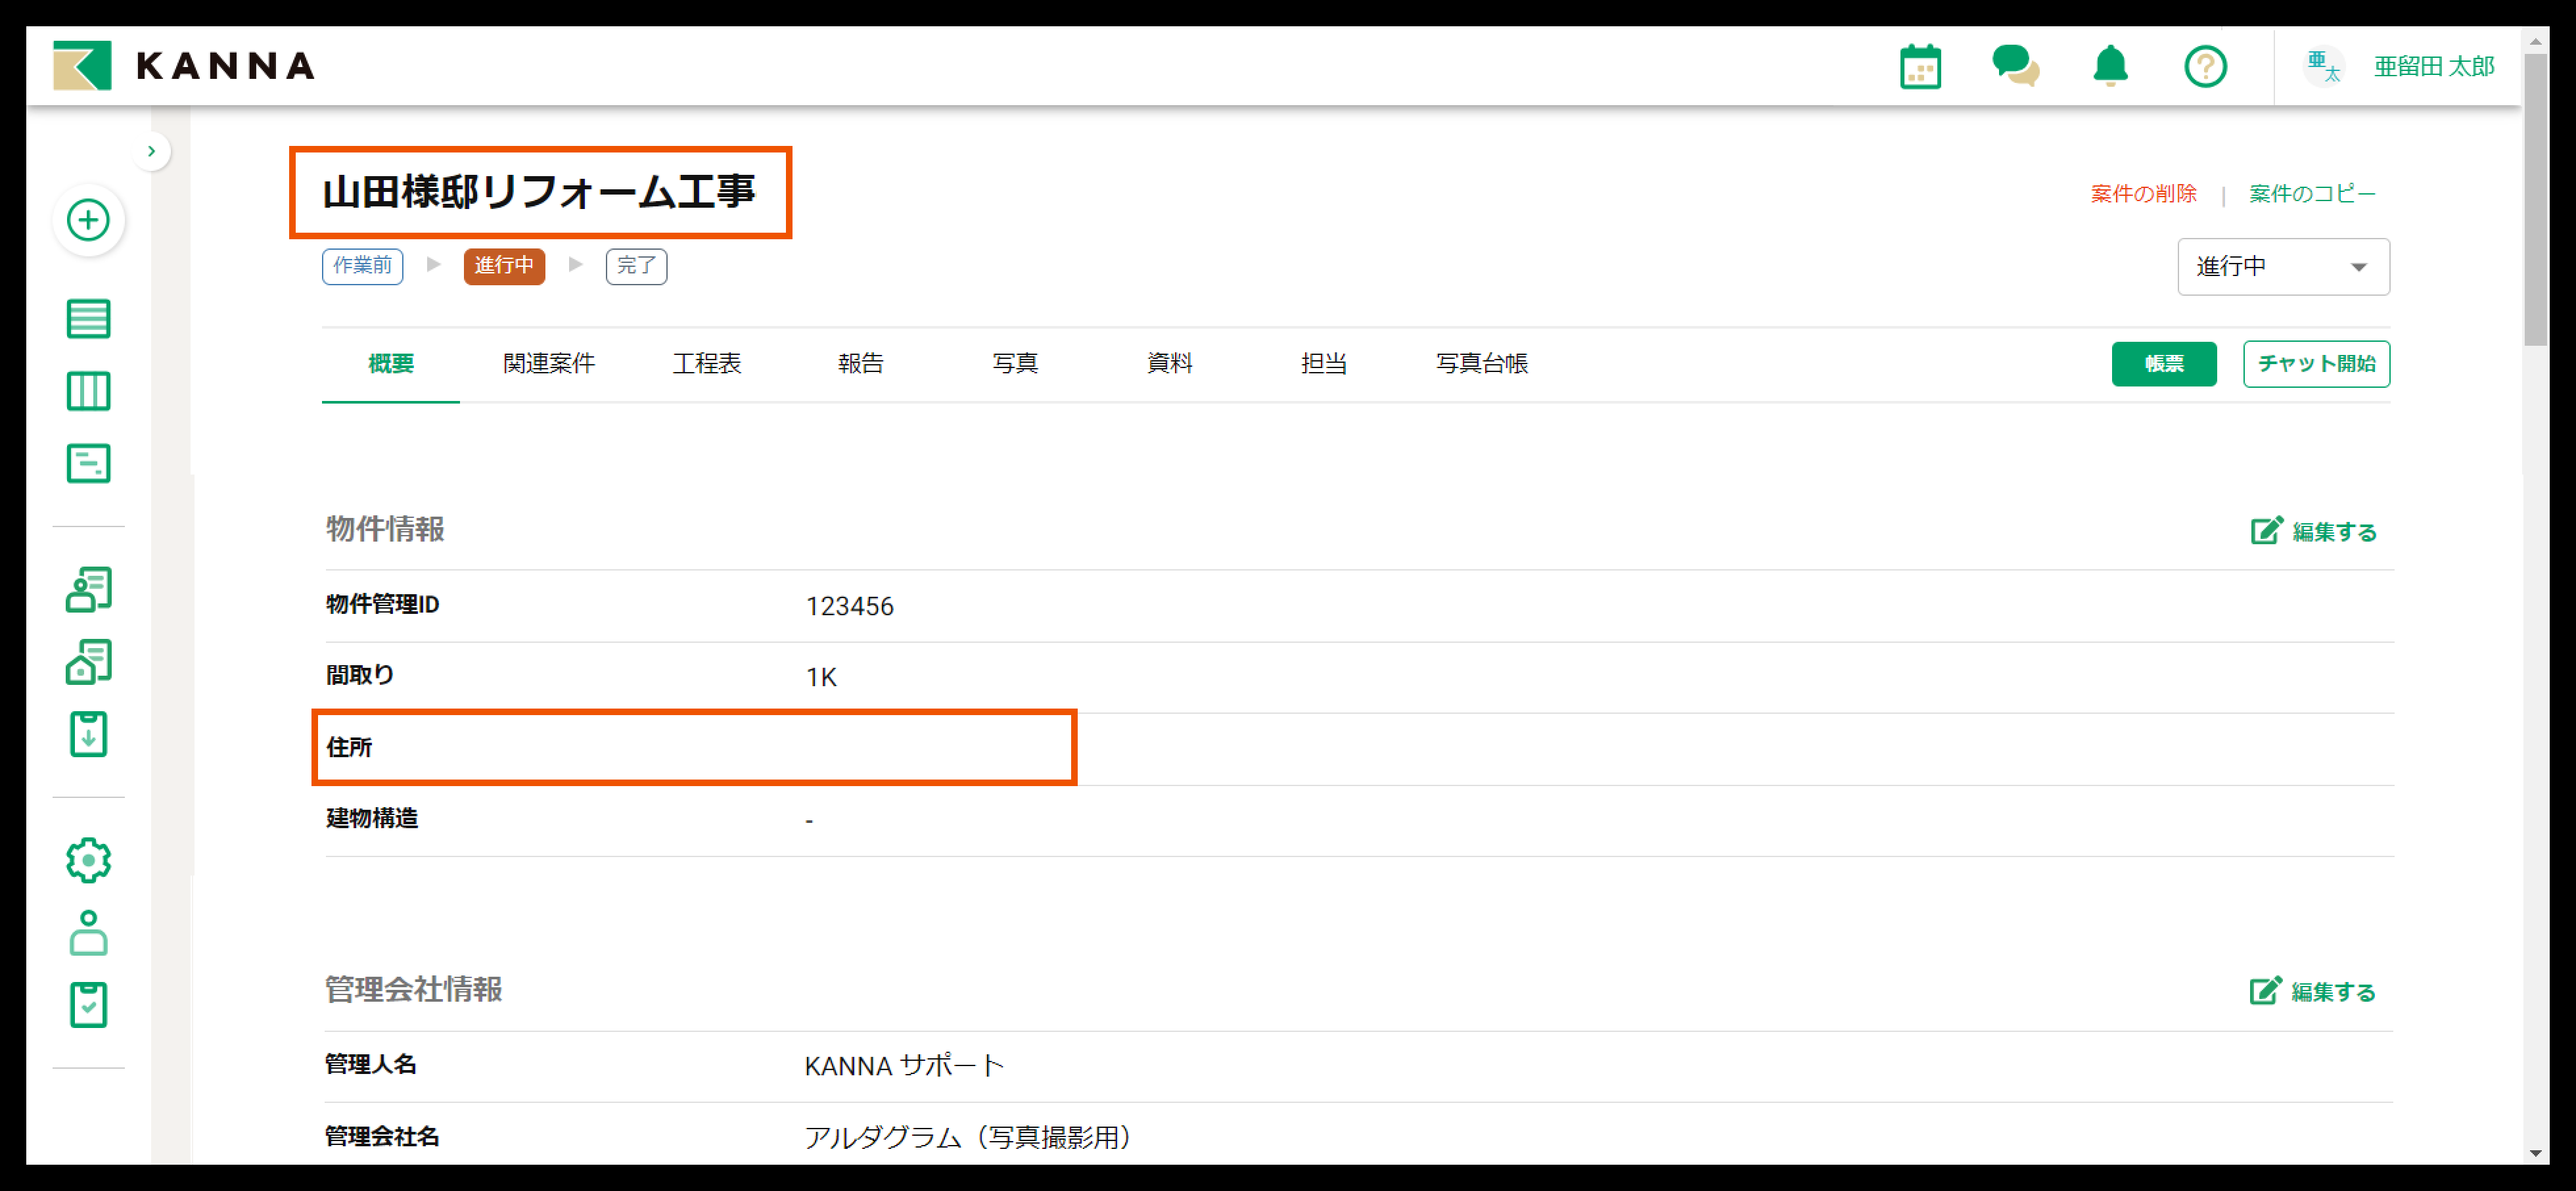Click the list view sidebar icon
The width and height of the screenshot is (2576, 1191).
coord(88,319)
